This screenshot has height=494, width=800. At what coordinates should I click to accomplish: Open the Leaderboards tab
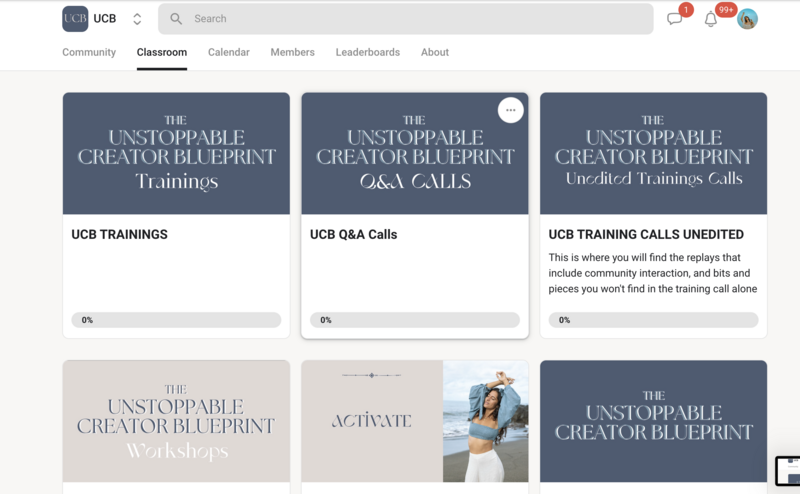(x=367, y=52)
